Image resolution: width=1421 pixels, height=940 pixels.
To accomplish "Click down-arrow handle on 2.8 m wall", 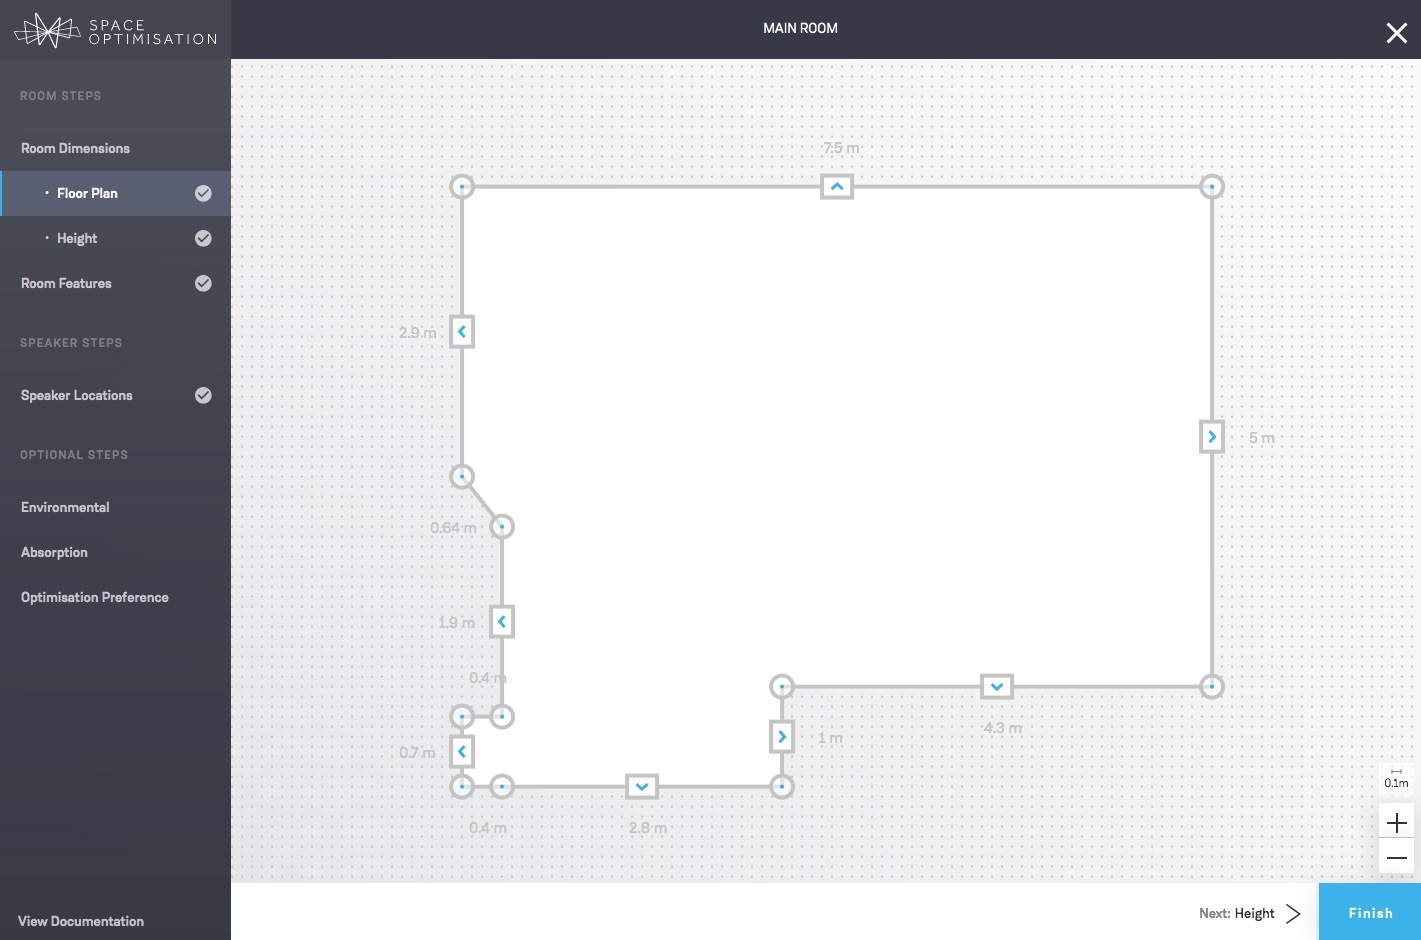I will [641, 786].
